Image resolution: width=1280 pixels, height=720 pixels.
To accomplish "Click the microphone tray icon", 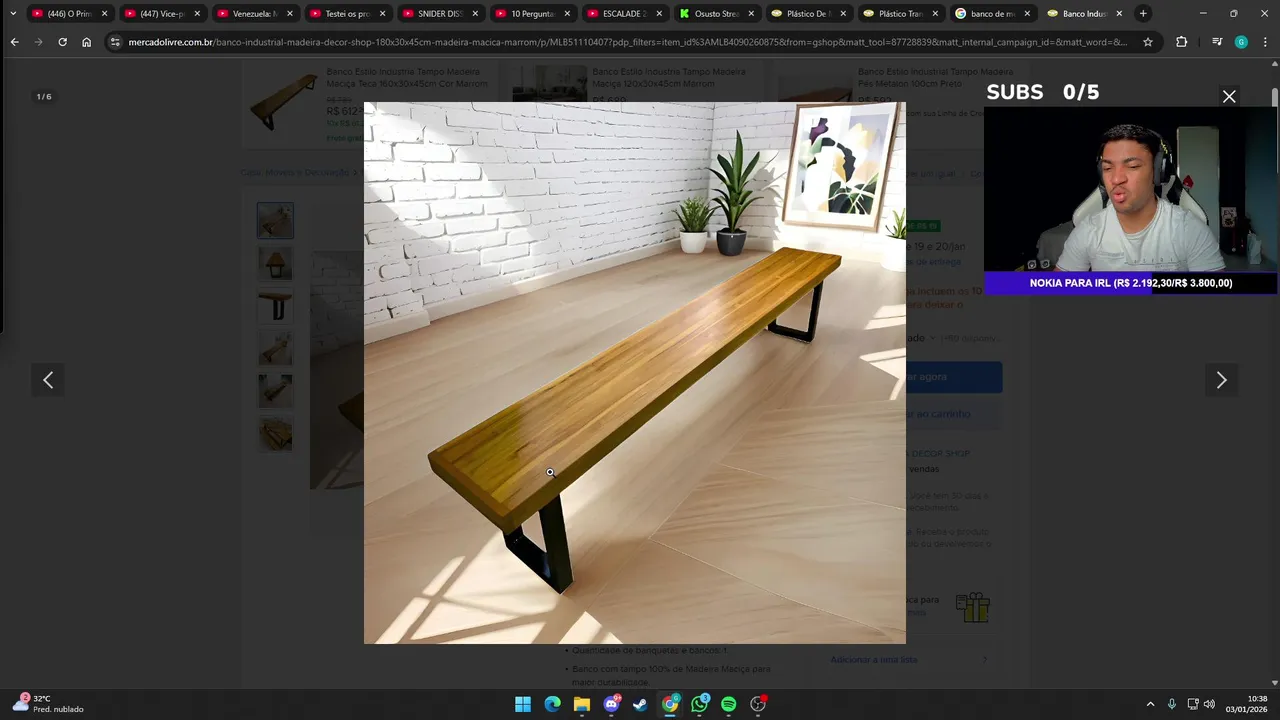I will tap(1172, 704).
